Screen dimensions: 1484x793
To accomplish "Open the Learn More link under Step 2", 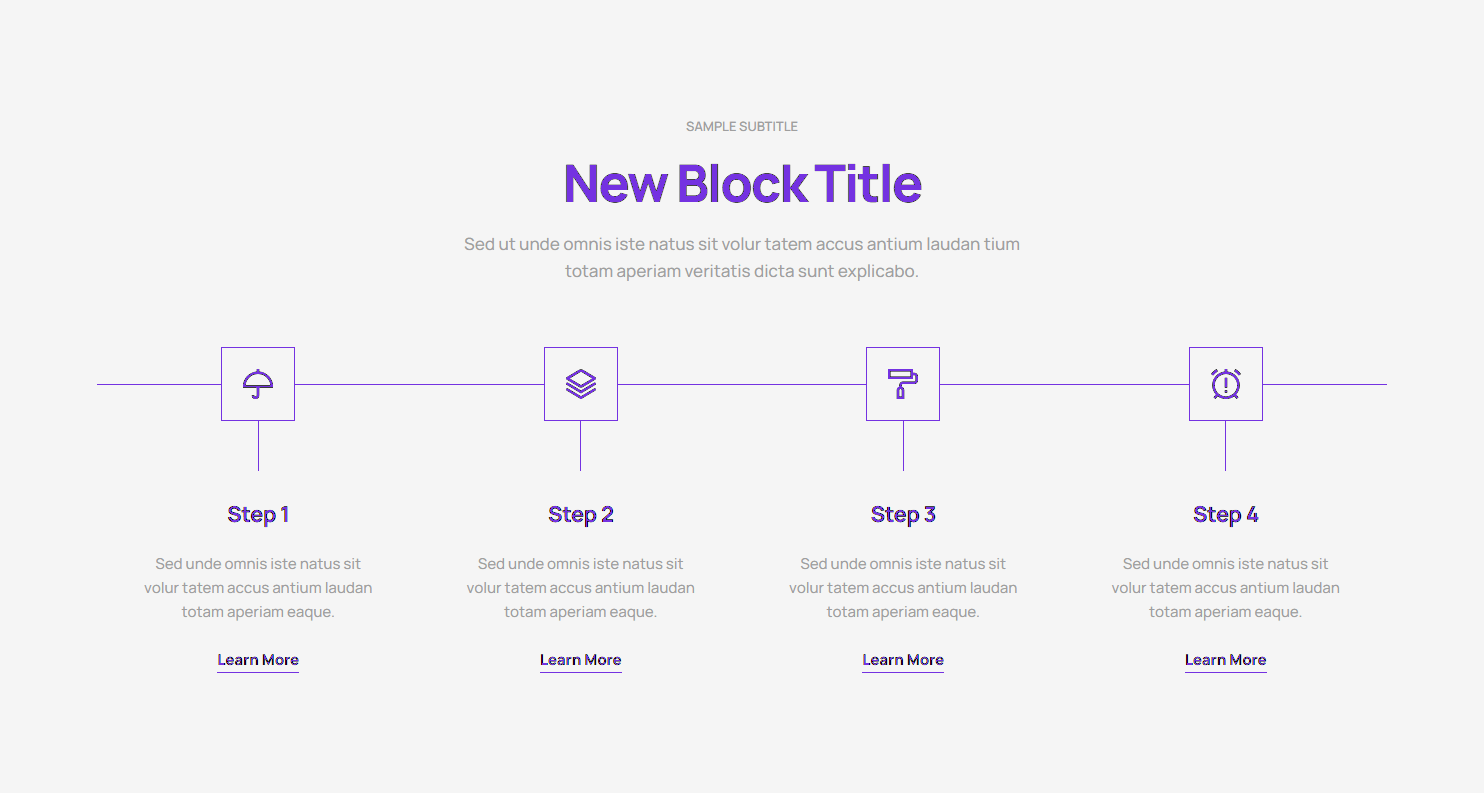I will point(581,660).
